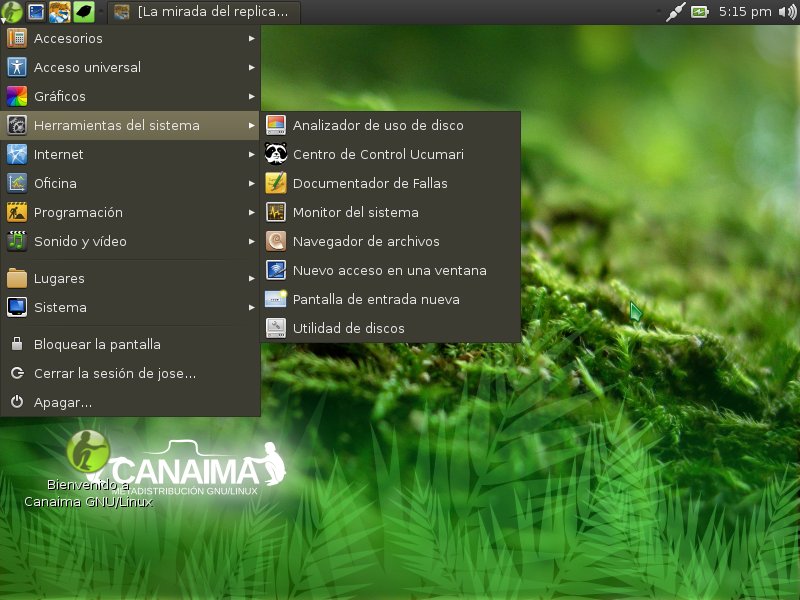Viewport: 800px width, 600px height.
Task: Open Analizador de uso de disco
Action: 377,126
